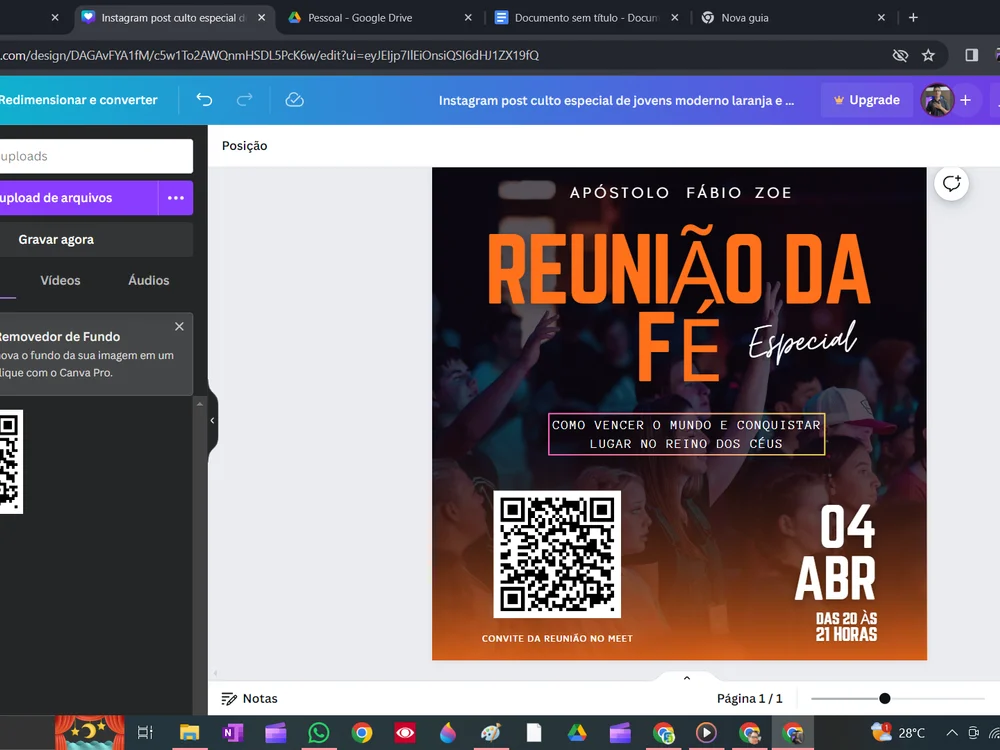Viewport: 1000px width, 750px height.
Task: Switch to the Áudios tab
Action: [148, 280]
